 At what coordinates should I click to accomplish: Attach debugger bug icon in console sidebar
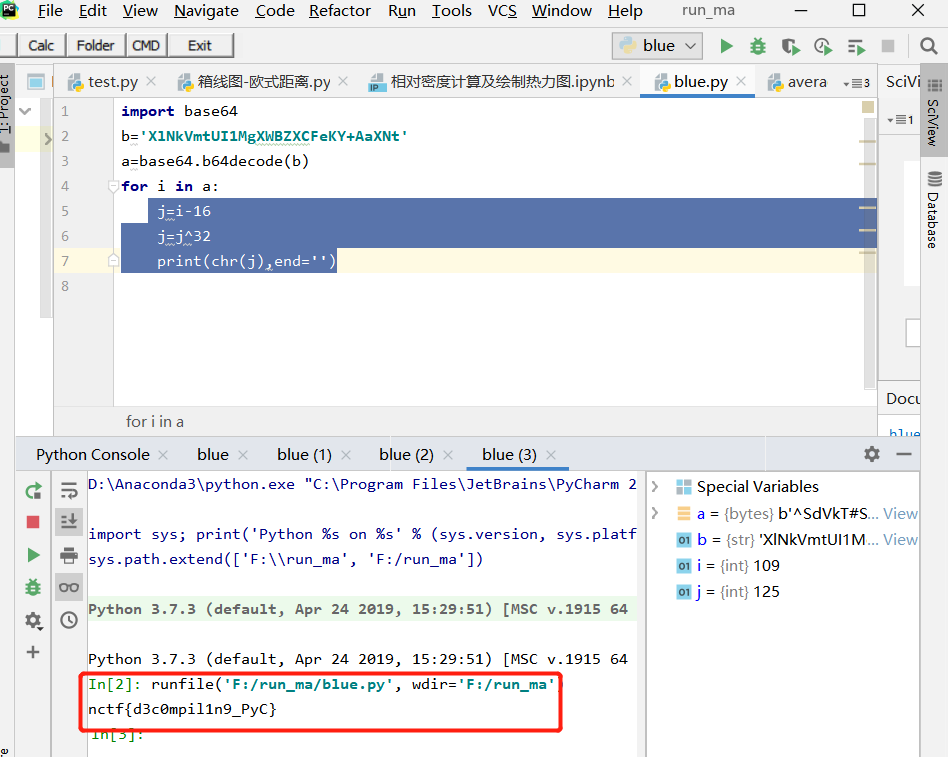(33, 586)
